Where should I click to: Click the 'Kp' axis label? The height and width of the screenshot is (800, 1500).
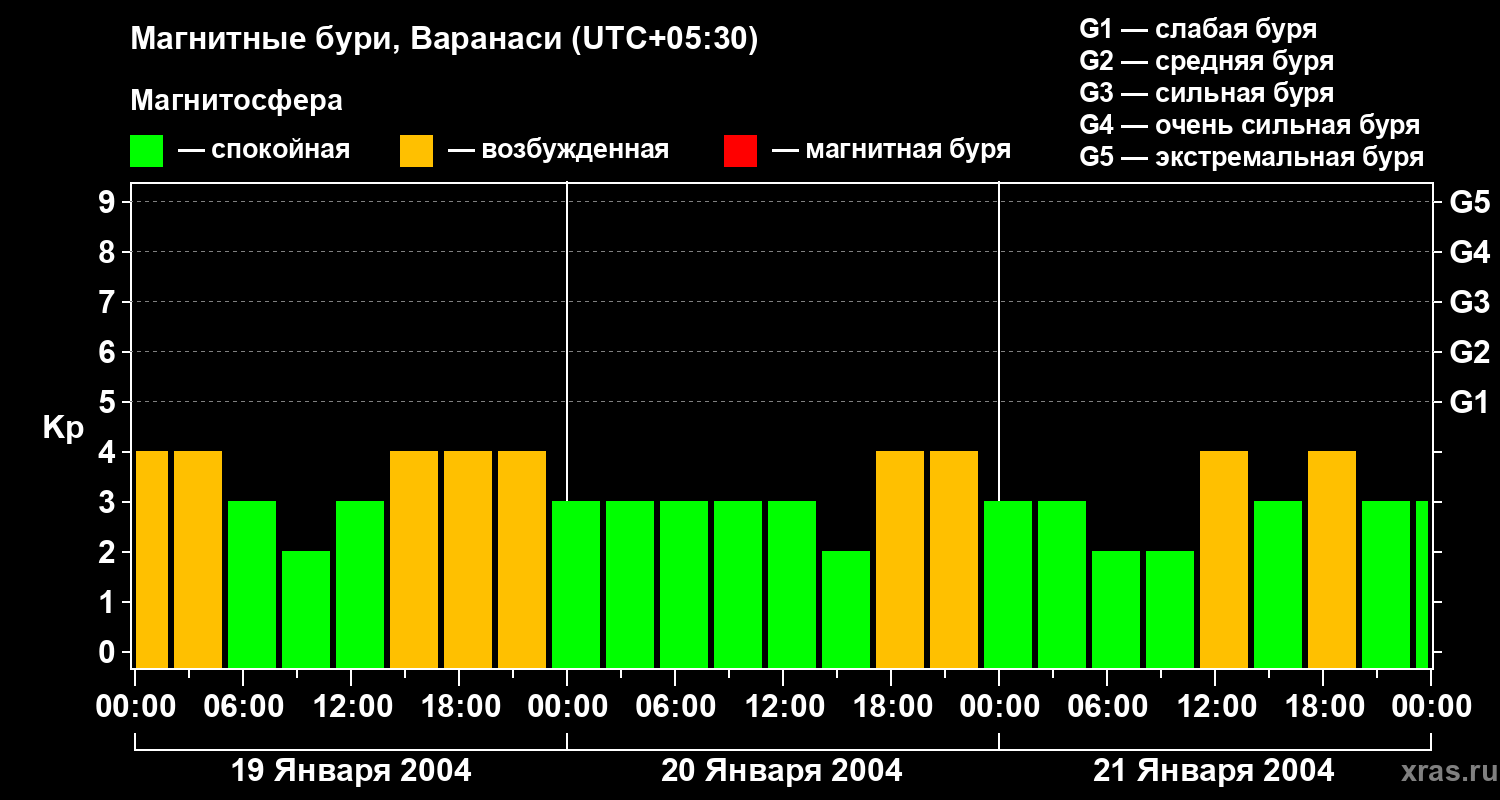(x=63, y=428)
